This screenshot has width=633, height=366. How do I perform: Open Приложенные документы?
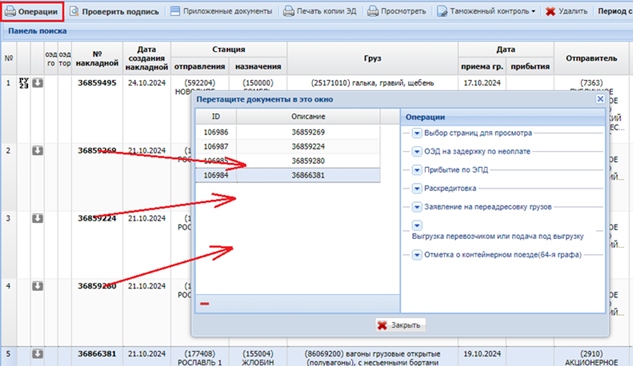pos(221,11)
